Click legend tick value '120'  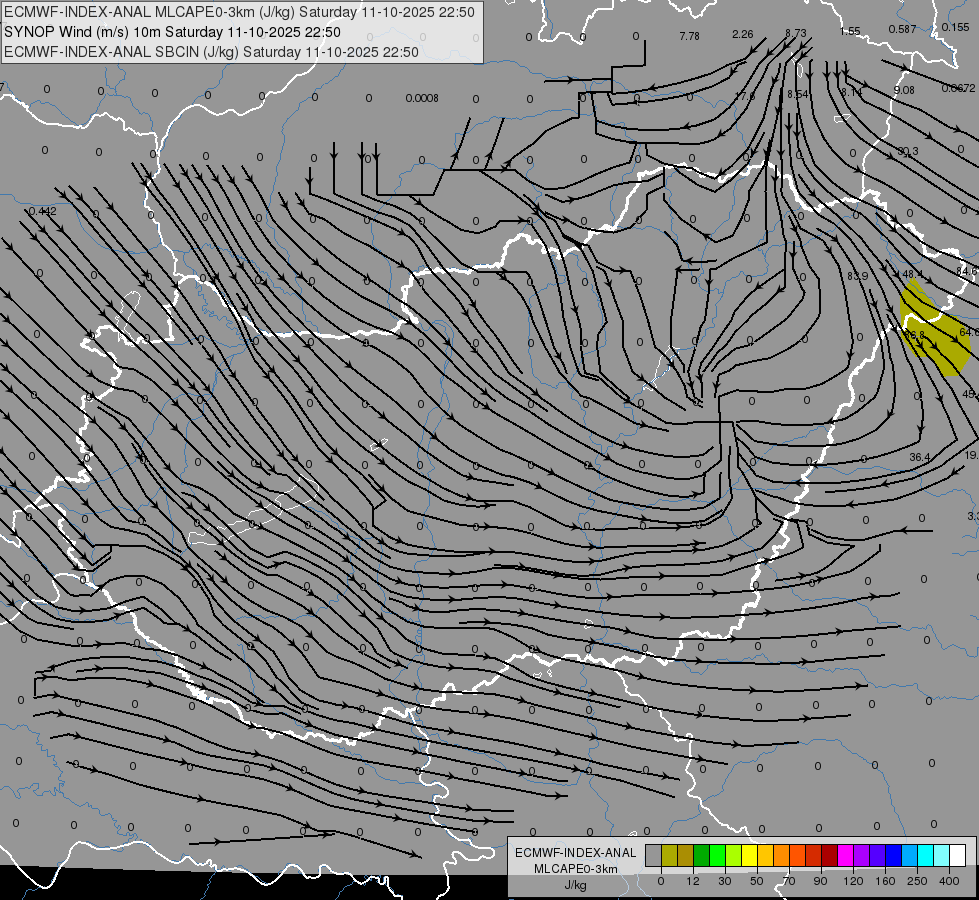(x=853, y=881)
